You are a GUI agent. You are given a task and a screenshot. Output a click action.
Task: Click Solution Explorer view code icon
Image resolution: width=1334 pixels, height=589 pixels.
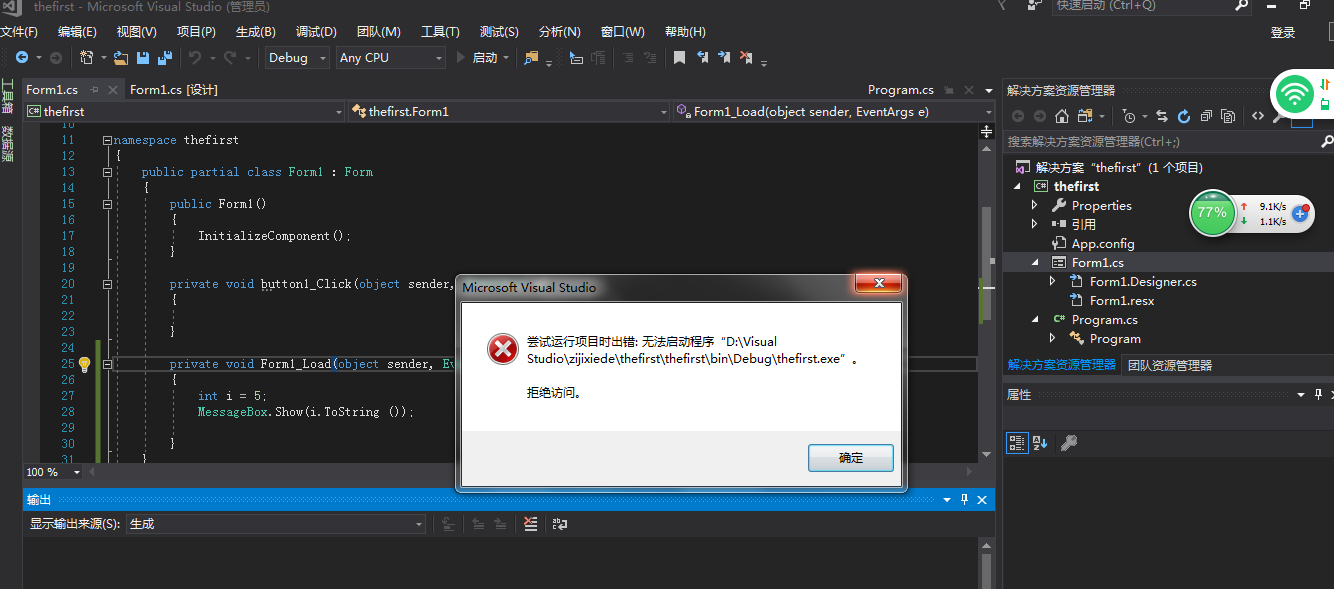click(x=1258, y=116)
